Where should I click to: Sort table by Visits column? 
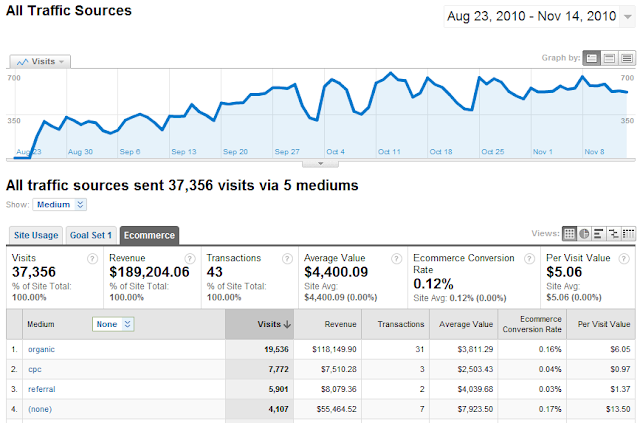click(260, 324)
